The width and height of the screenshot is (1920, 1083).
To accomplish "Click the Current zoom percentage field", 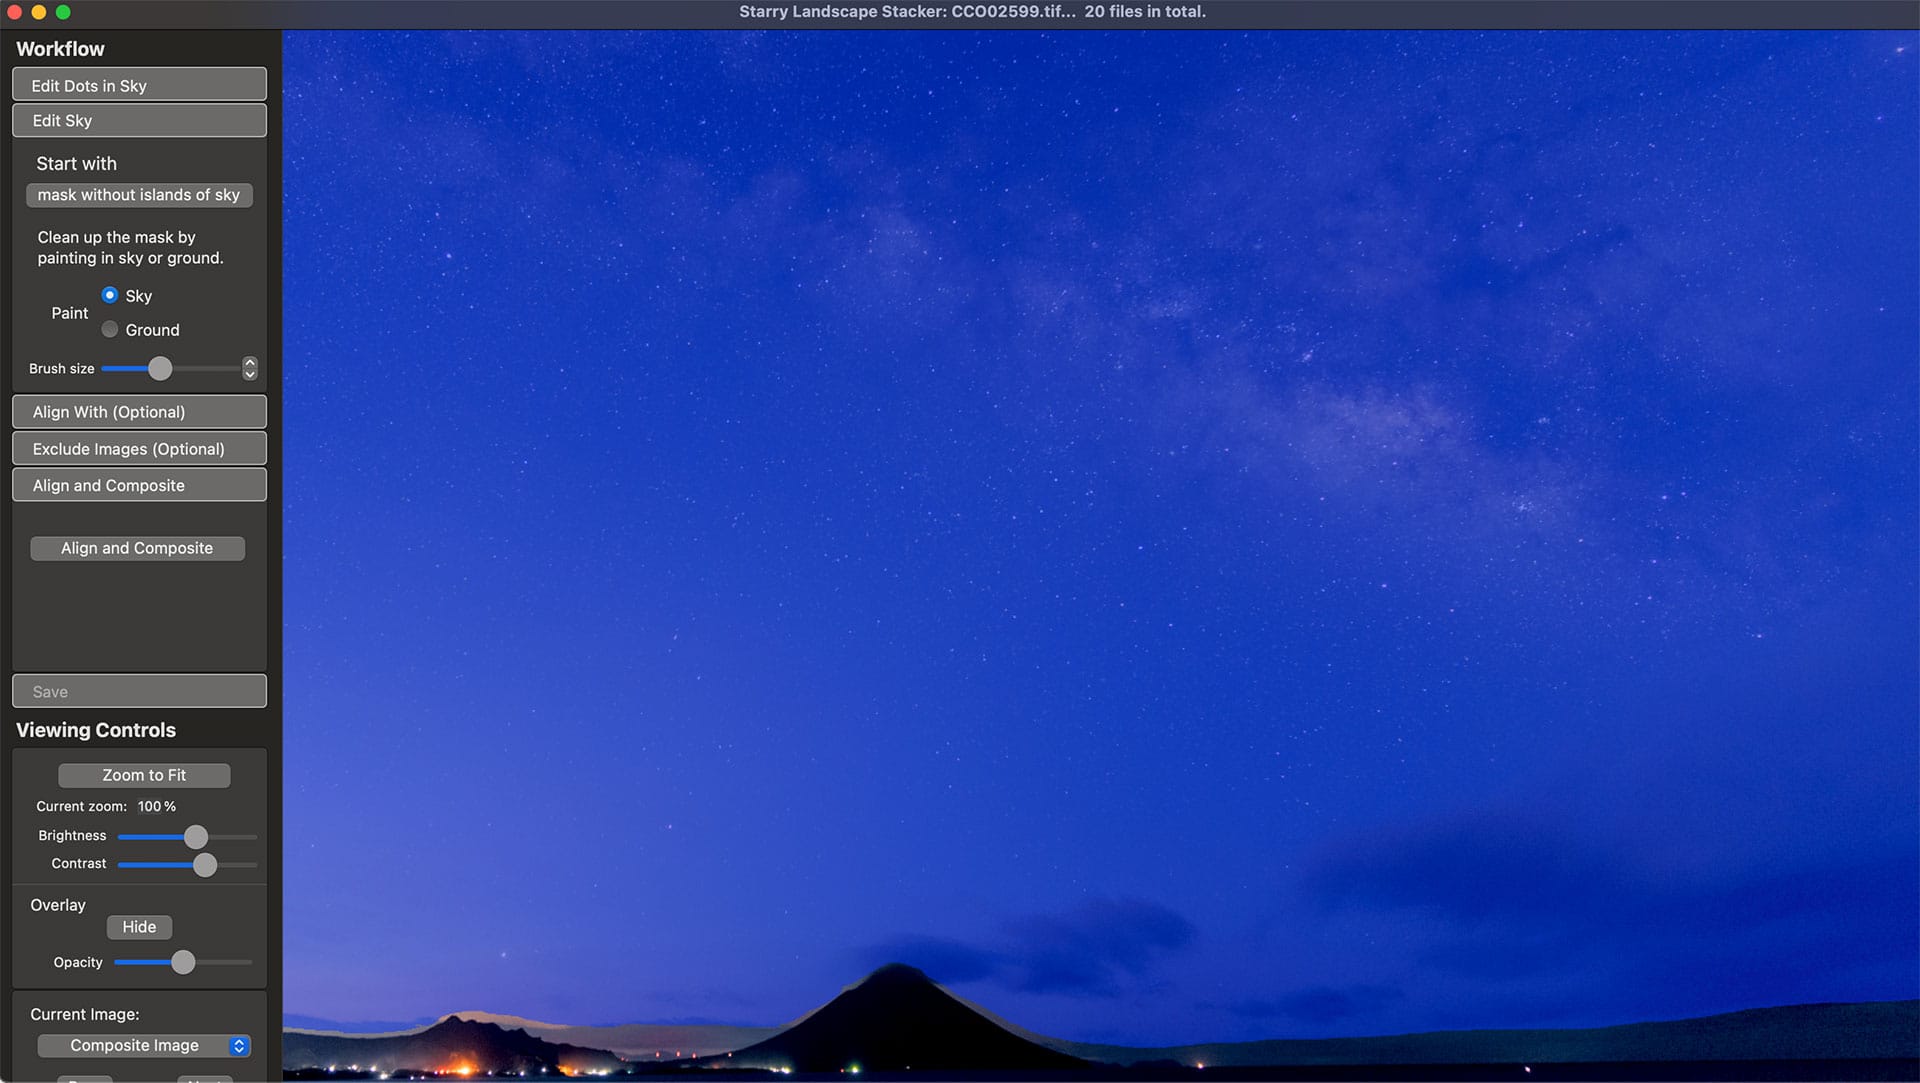I will click(x=150, y=806).
